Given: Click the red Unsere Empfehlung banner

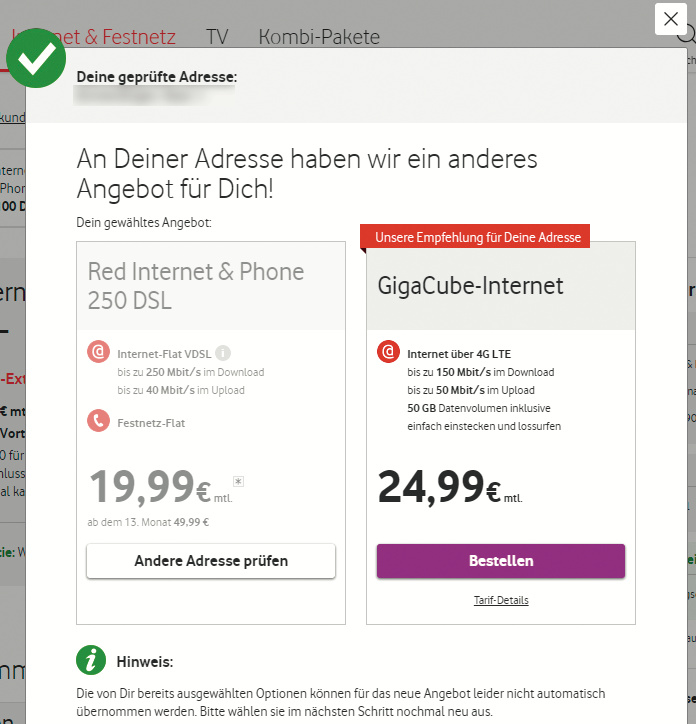Looking at the screenshot, I should coord(475,237).
